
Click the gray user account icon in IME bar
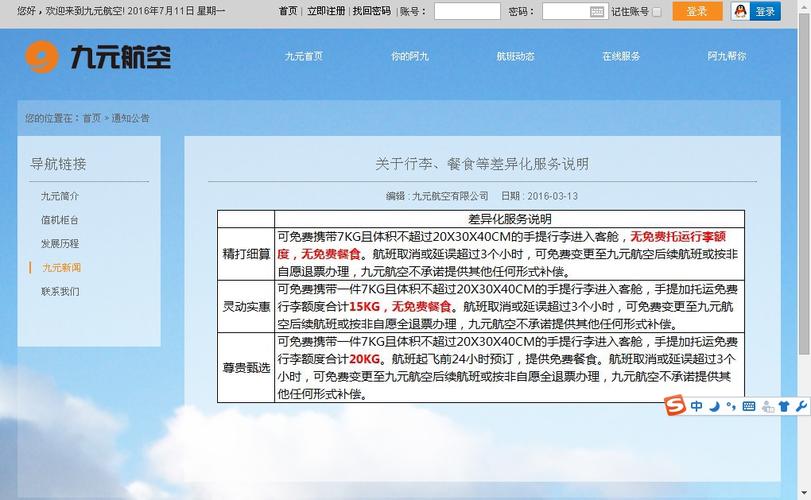(x=768, y=407)
